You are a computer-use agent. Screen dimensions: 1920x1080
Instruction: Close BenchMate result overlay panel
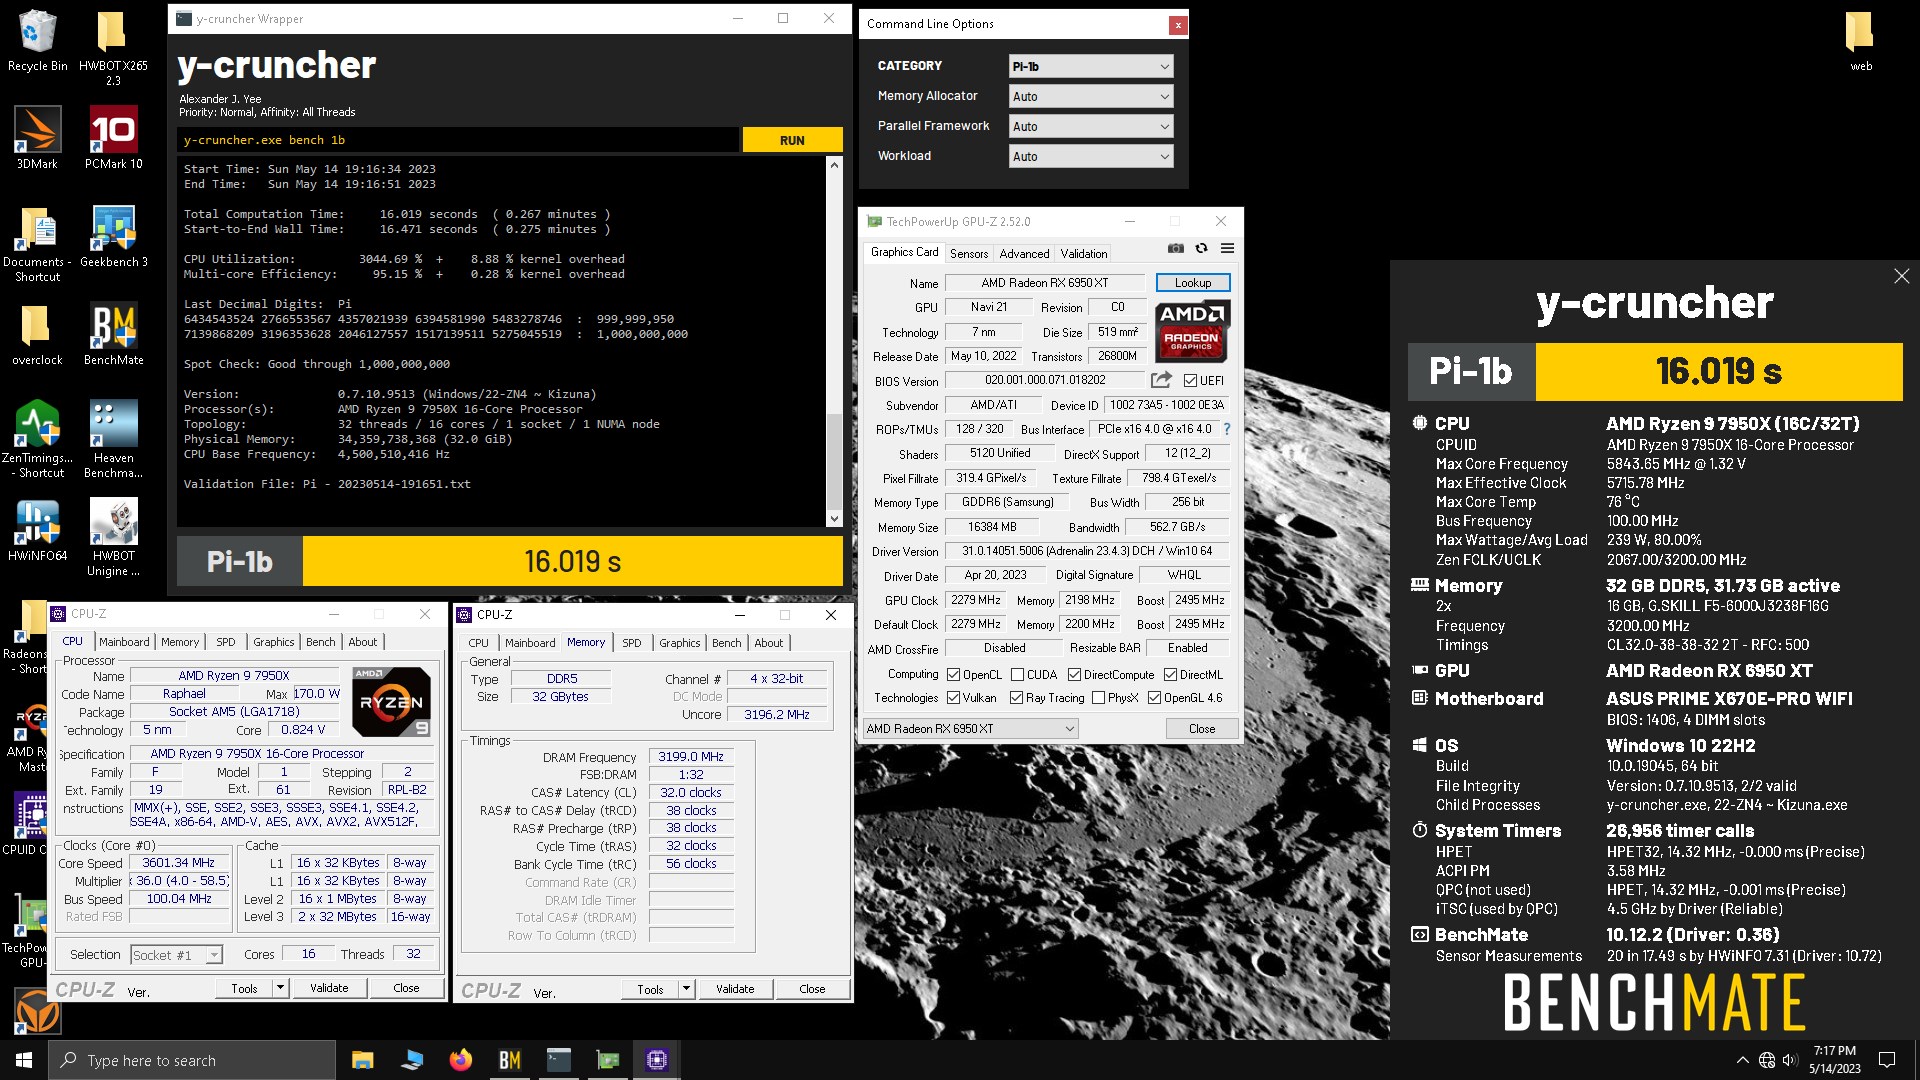click(1901, 276)
